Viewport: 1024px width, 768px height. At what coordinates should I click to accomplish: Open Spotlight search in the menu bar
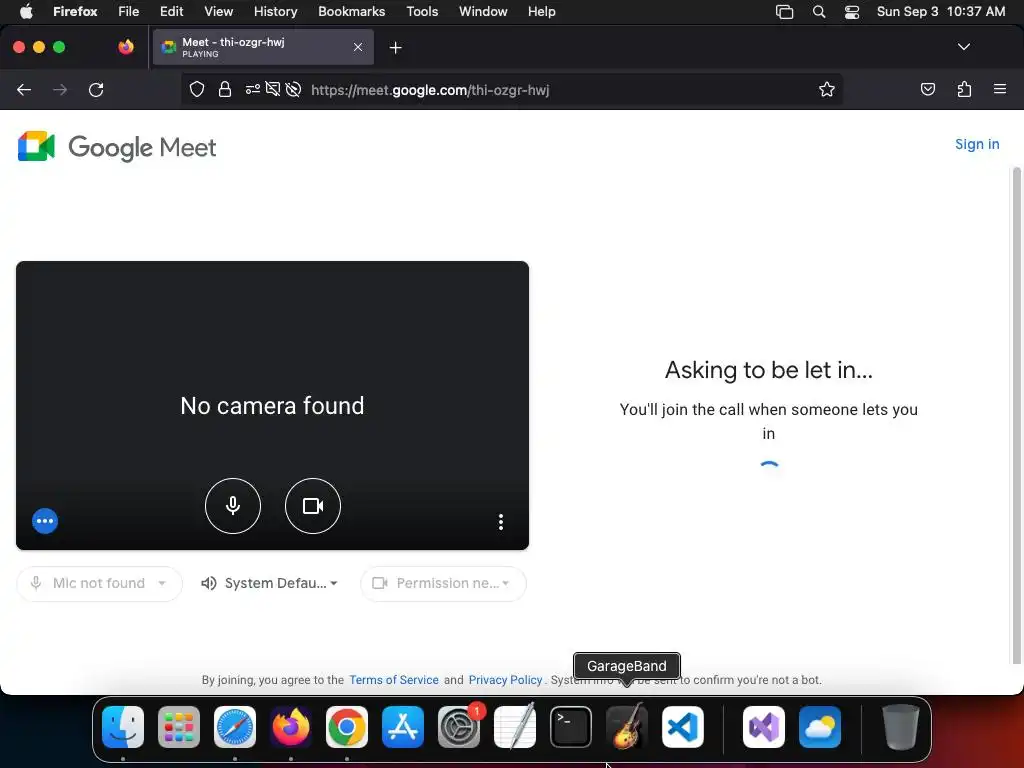click(x=818, y=12)
